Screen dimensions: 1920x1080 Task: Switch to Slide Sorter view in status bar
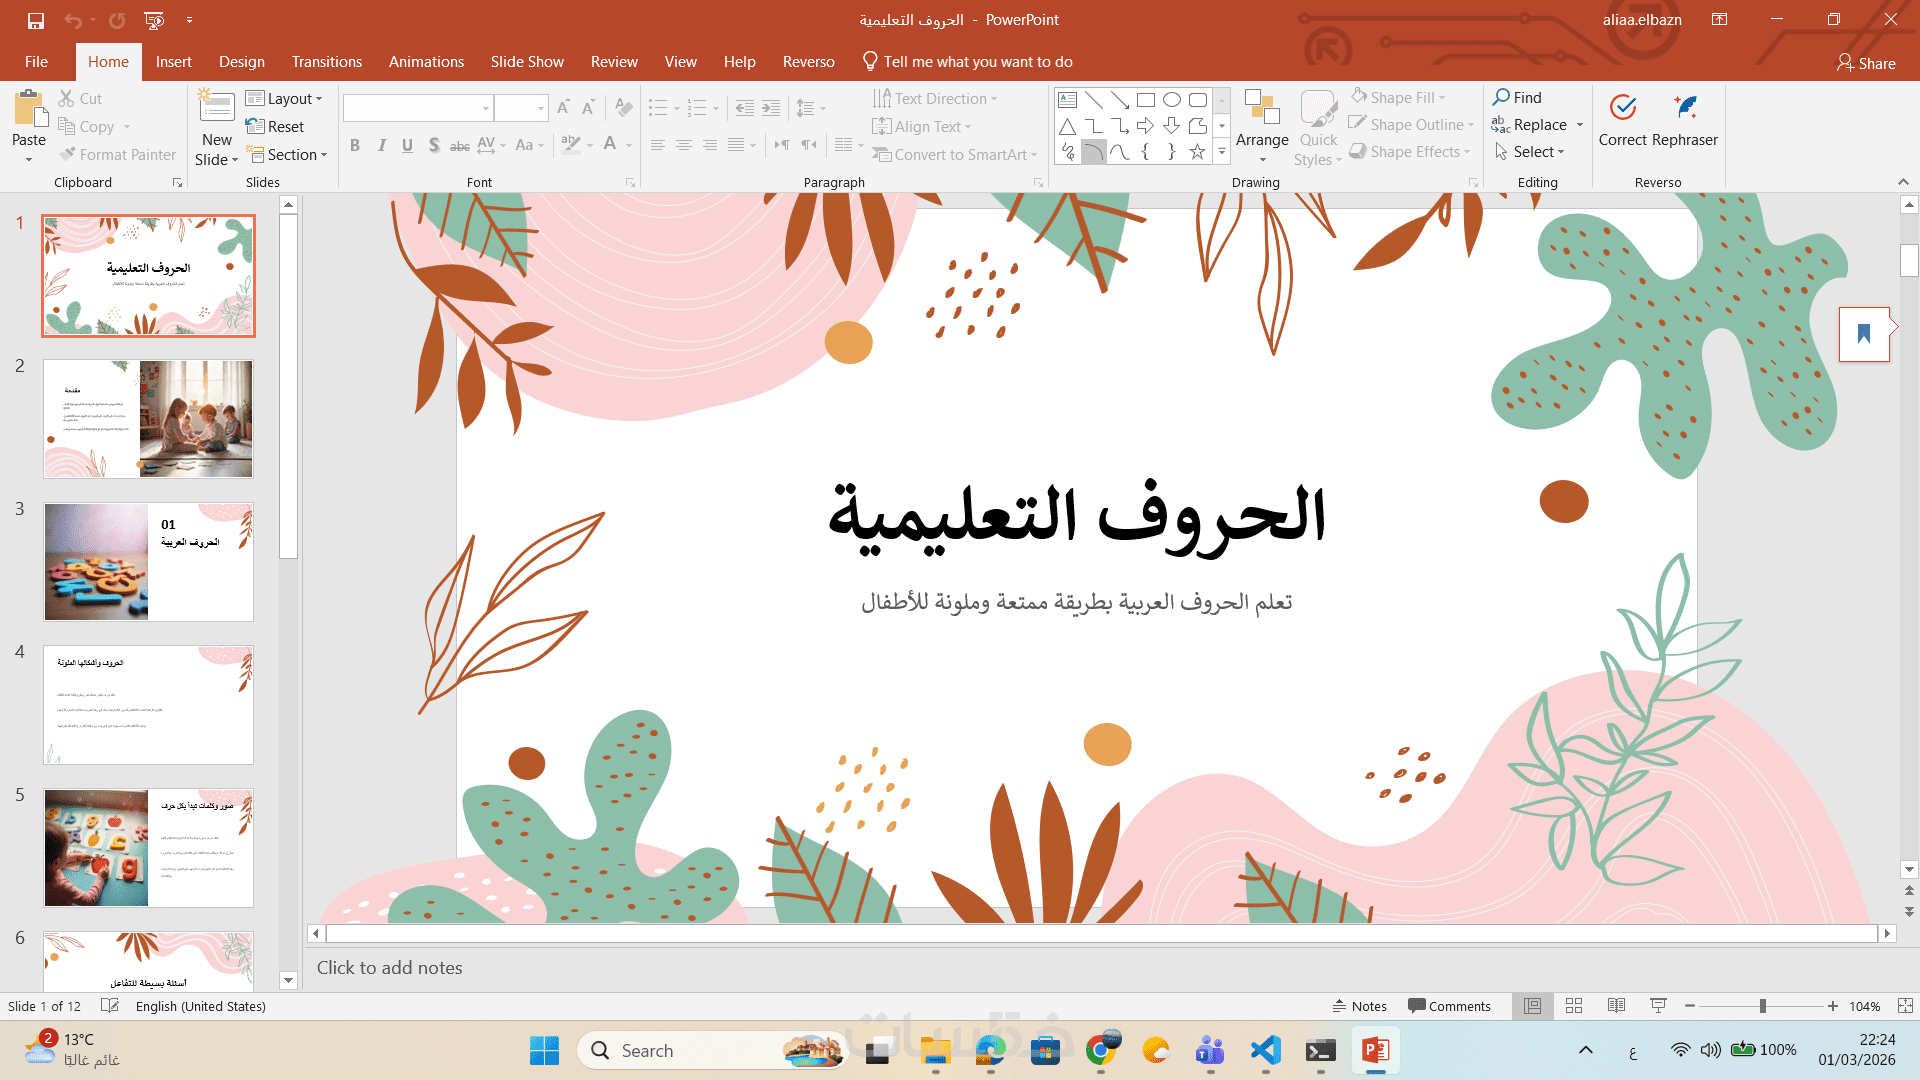[x=1574, y=1006]
